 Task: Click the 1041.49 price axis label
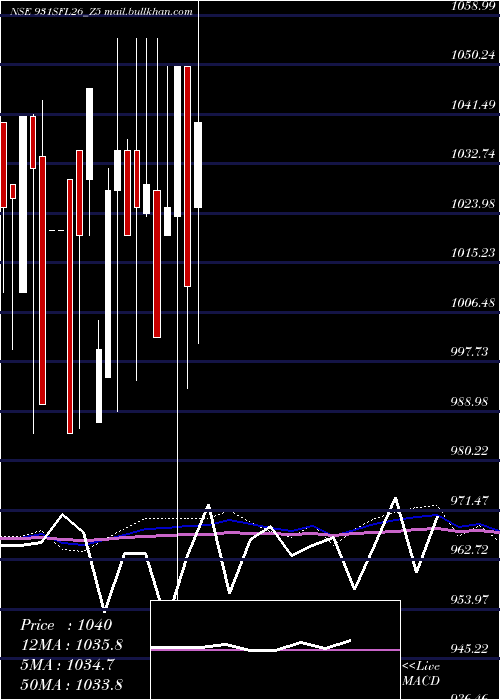pyautogui.click(x=473, y=104)
